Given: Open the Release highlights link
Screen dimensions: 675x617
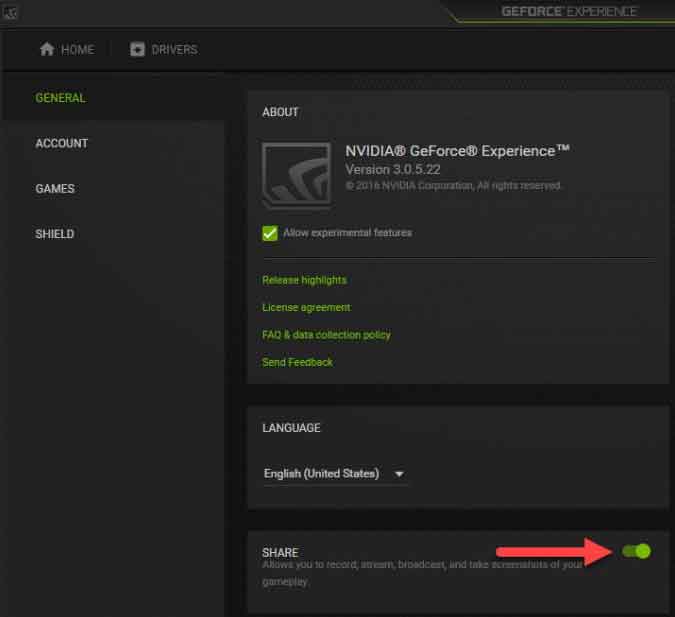Looking at the screenshot, I should coord(304,280).
